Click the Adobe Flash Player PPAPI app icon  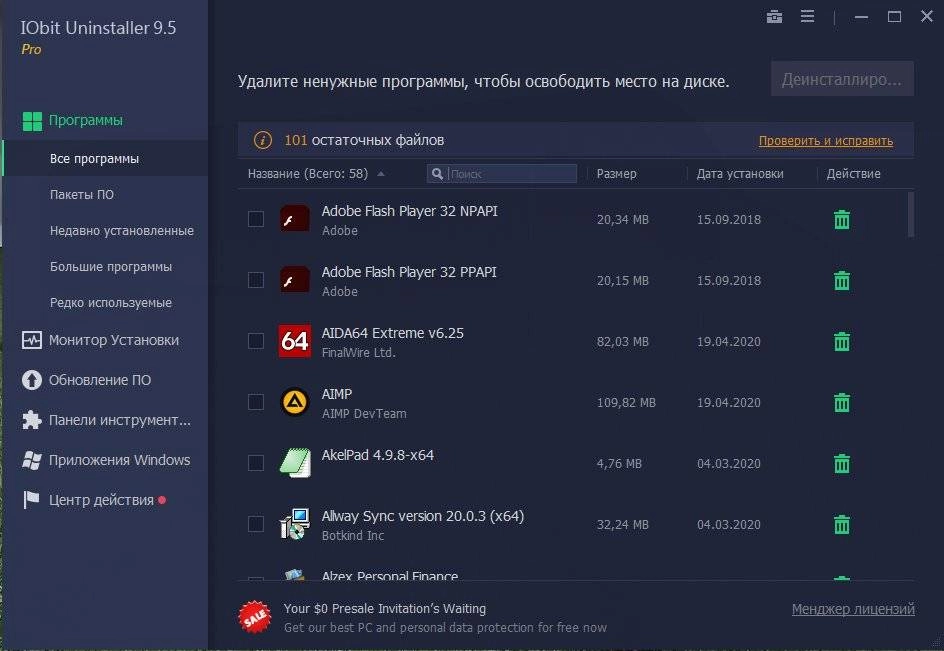[x=295, y=279]
